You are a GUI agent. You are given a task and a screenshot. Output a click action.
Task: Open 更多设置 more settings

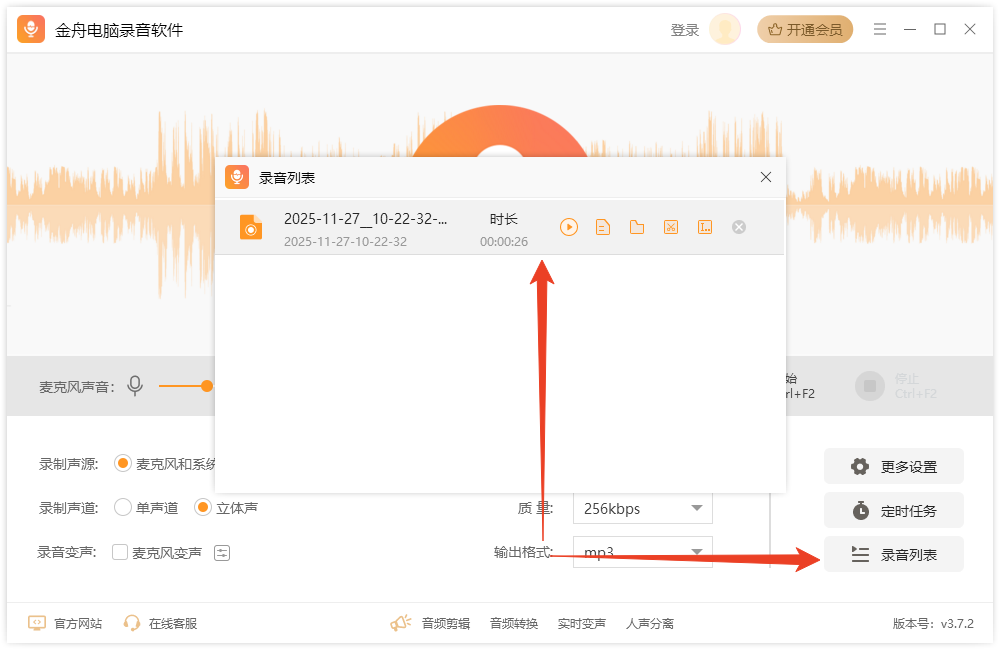coord(893,466)
